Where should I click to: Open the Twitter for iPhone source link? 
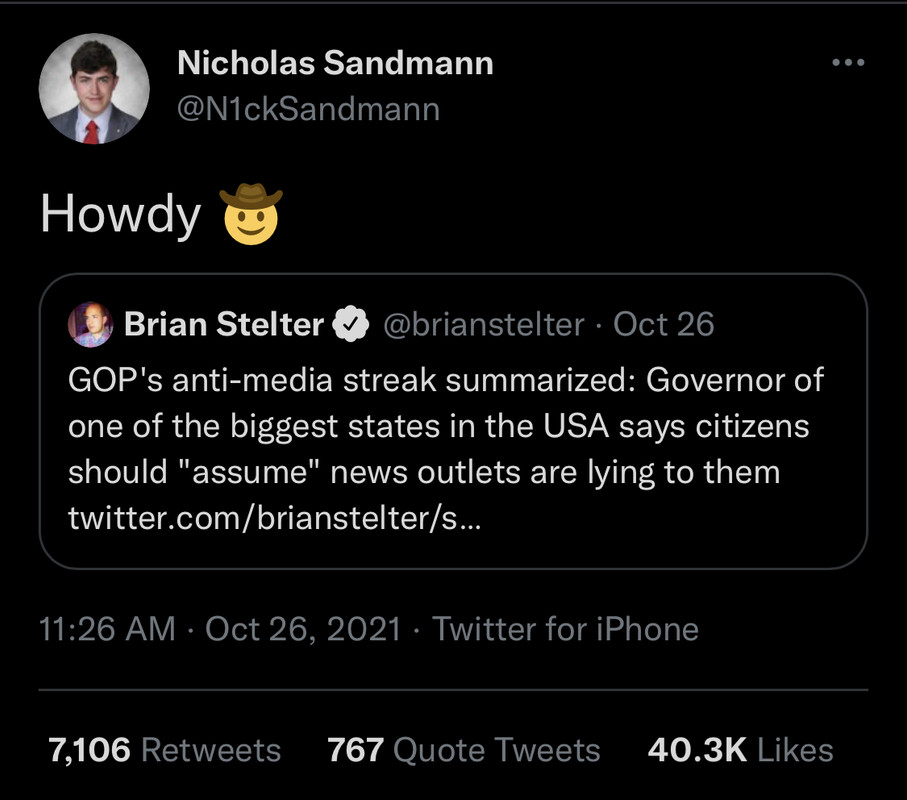click(565, 629)
